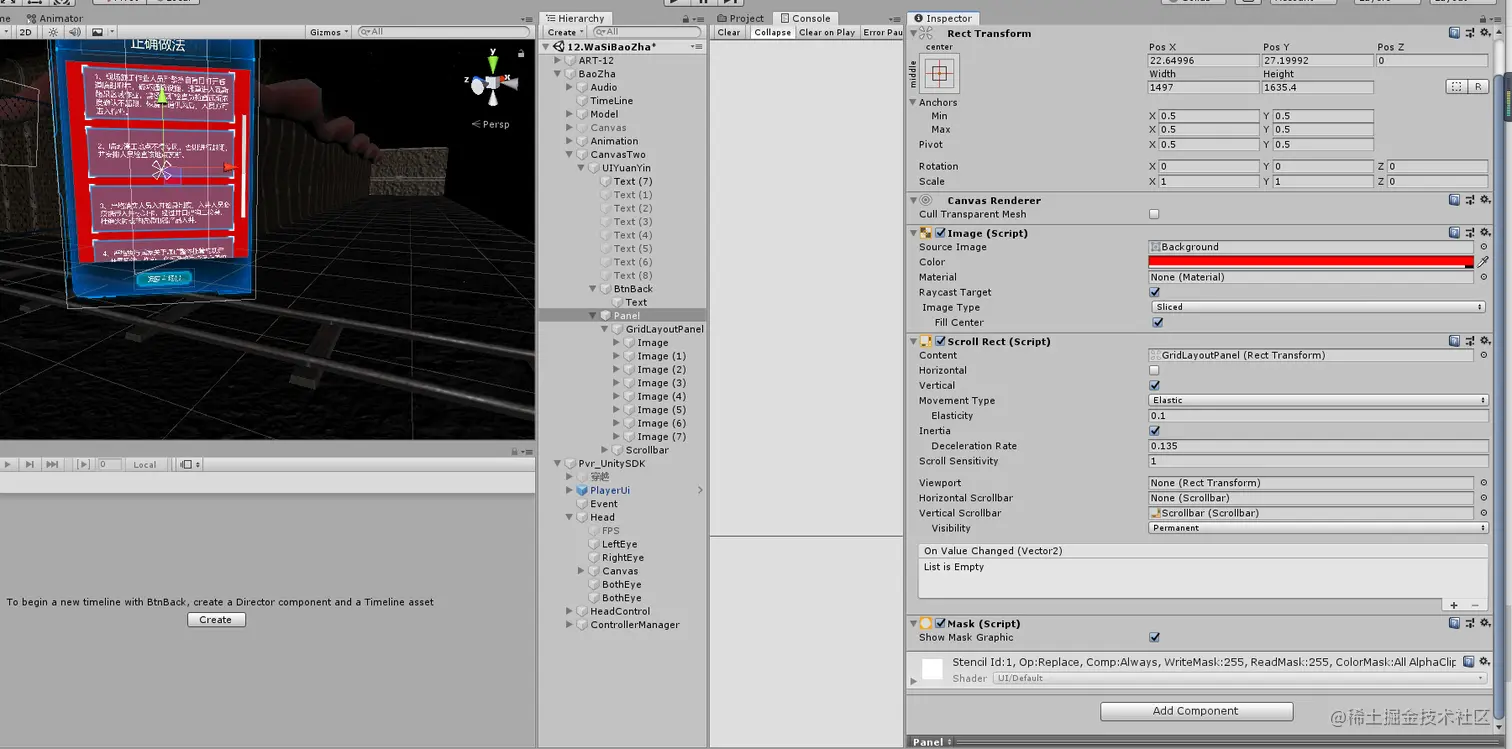1512x749 pixels.
Task: Open Shader UI/Default dropdown
Action: (x=1240, y=678)
